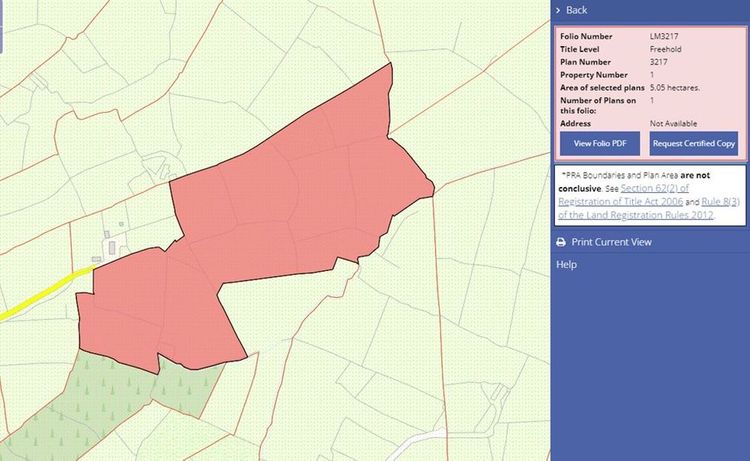750x461 pixels.
Task: Click the printer icon
Action: 561,242
